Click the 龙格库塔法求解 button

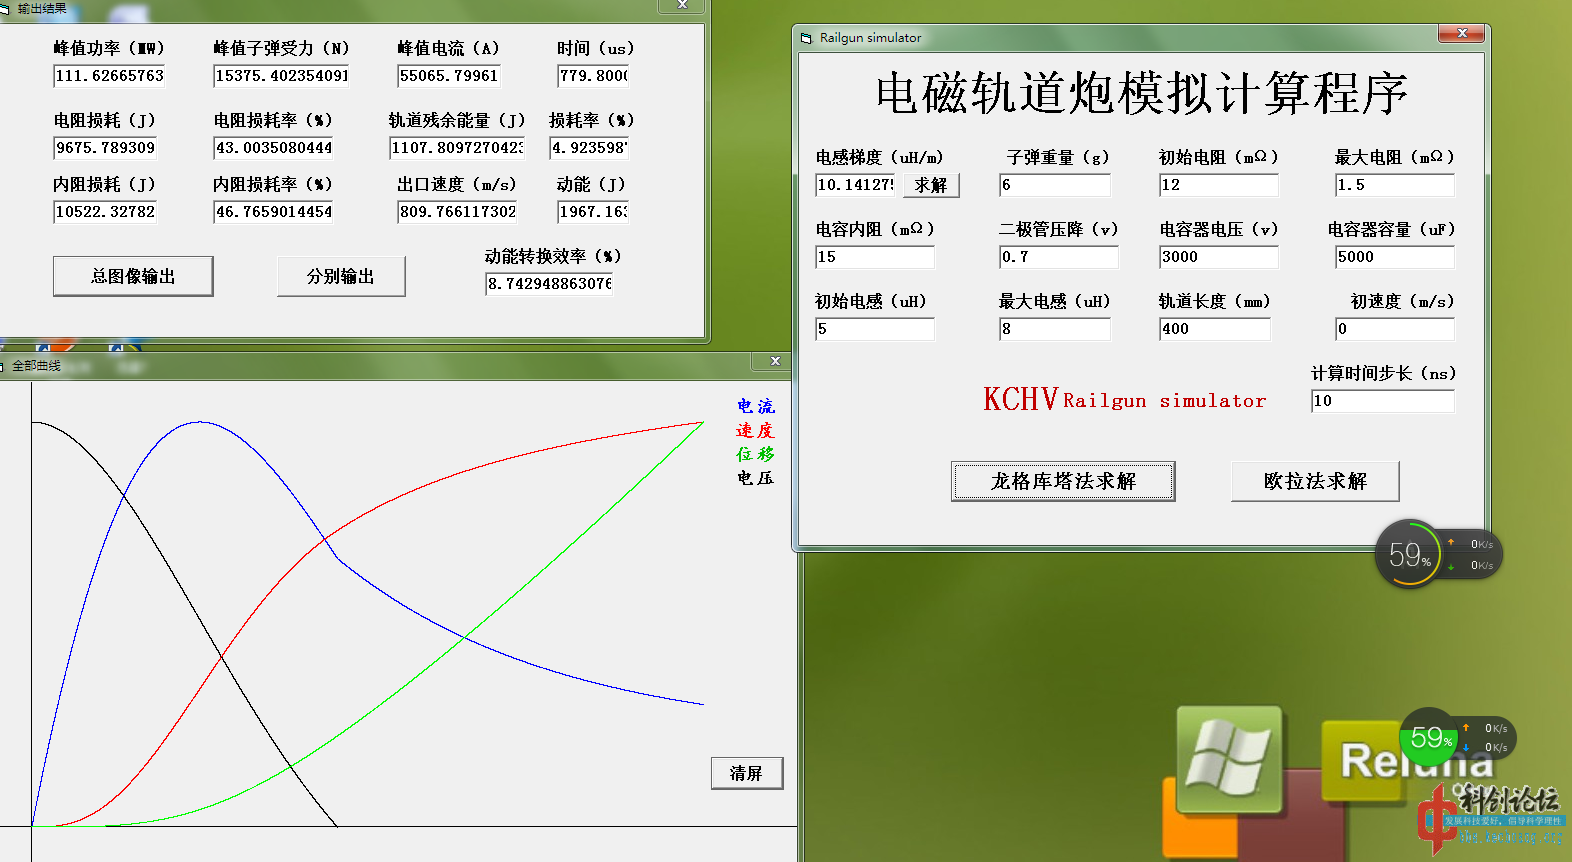pos(1063,481)
